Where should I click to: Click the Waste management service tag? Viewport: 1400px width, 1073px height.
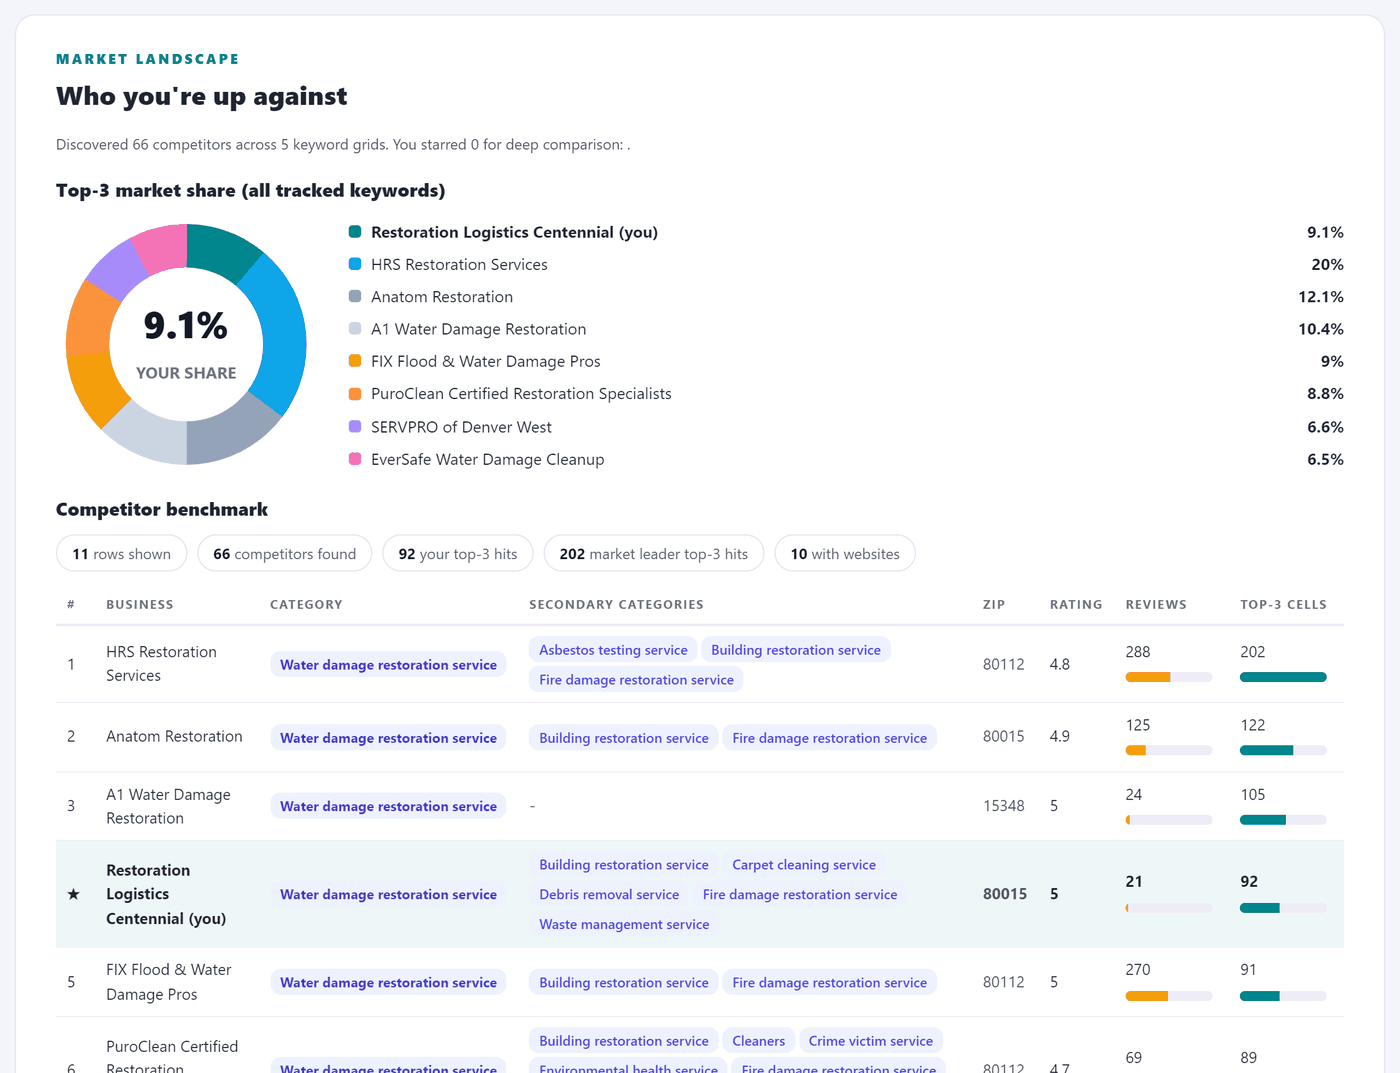pyautogui.click(x=624, y=925)
